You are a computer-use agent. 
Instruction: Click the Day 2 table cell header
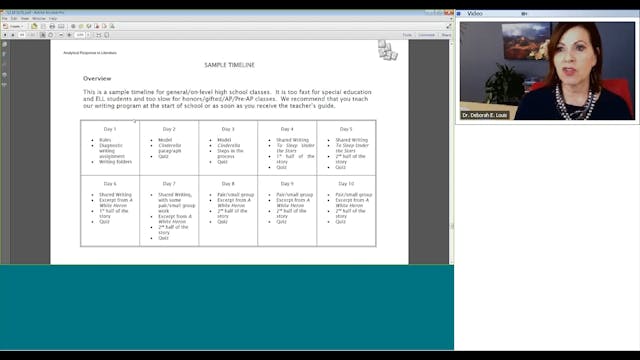click(169, 129)
